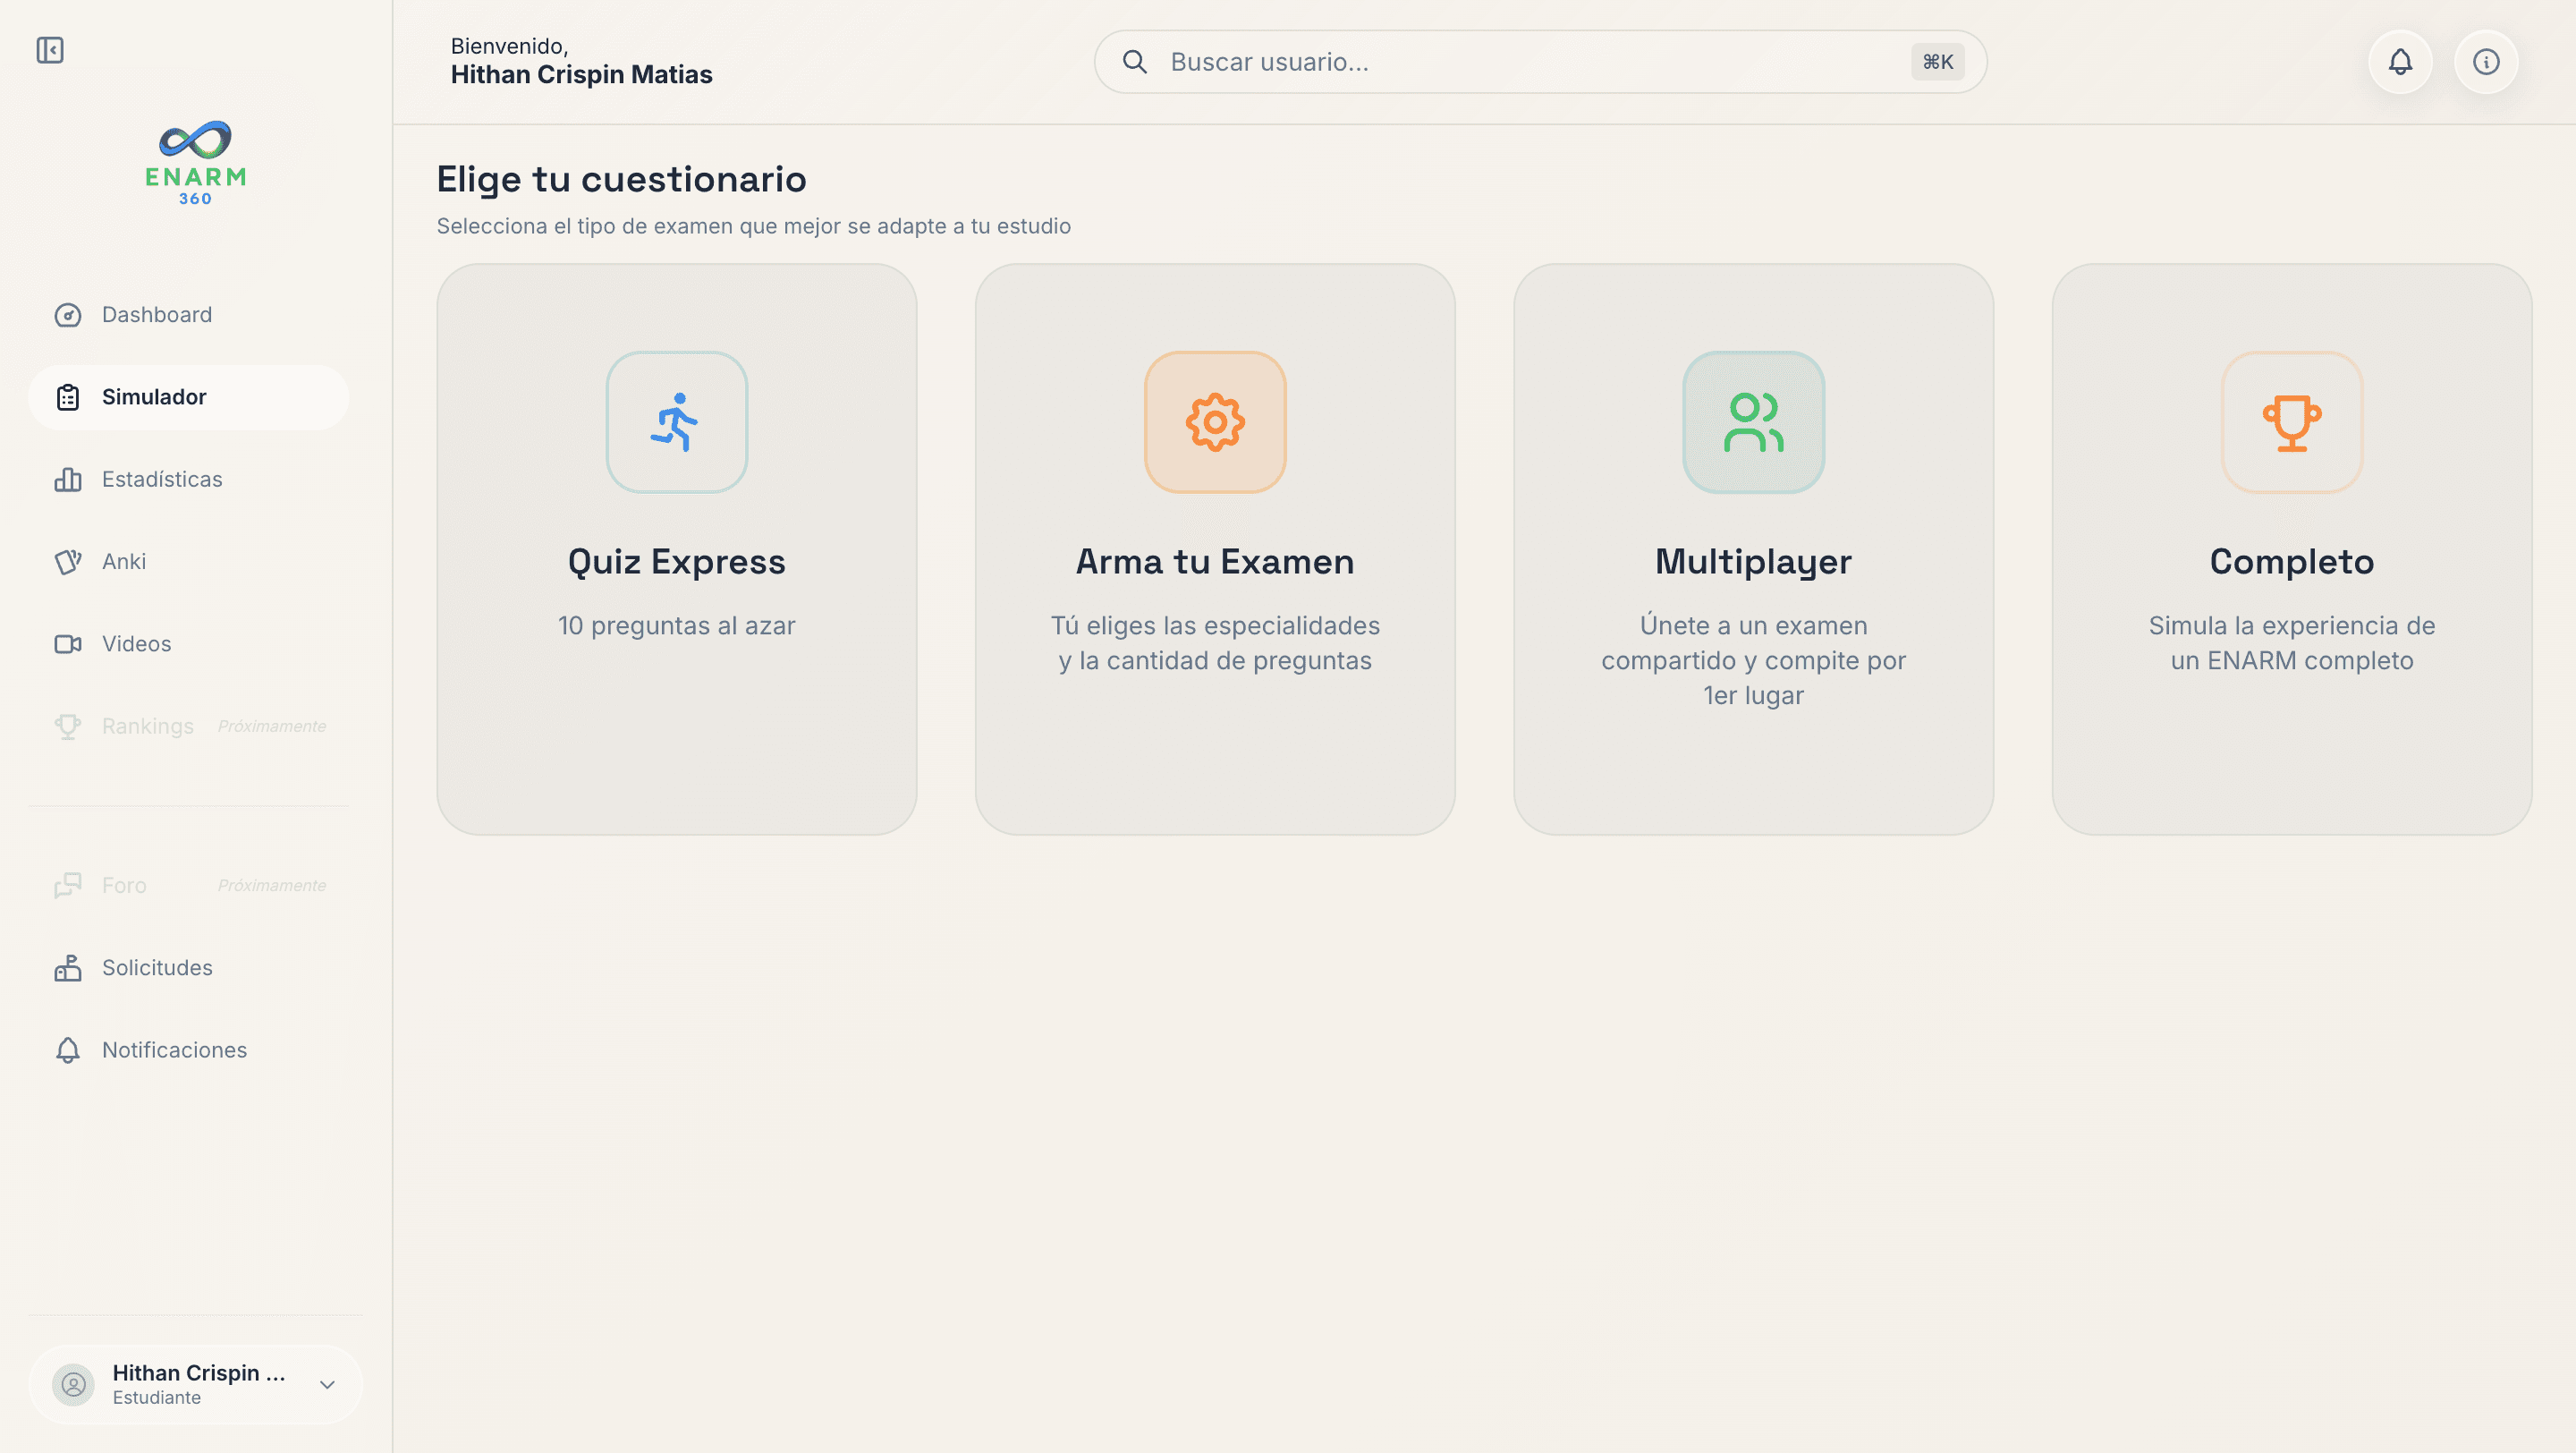Screen dimensions: 2576x1453
Task: Click the '10 preguntas al azar' text
Action: tap(677, 626)
